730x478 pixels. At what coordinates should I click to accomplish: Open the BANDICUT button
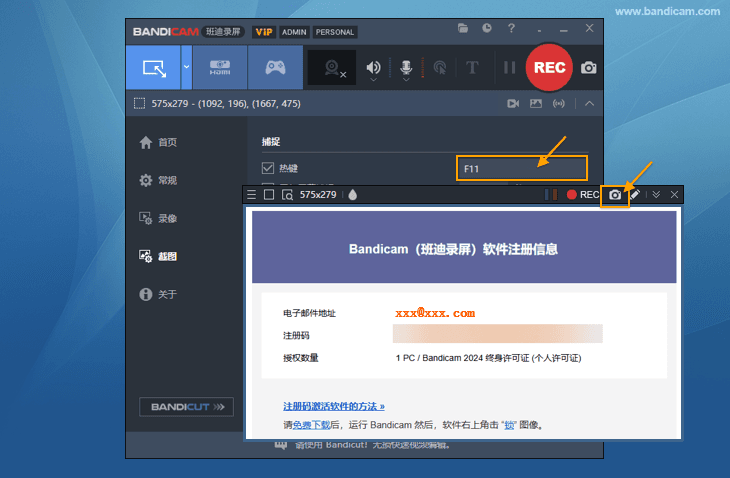point(186,407)
